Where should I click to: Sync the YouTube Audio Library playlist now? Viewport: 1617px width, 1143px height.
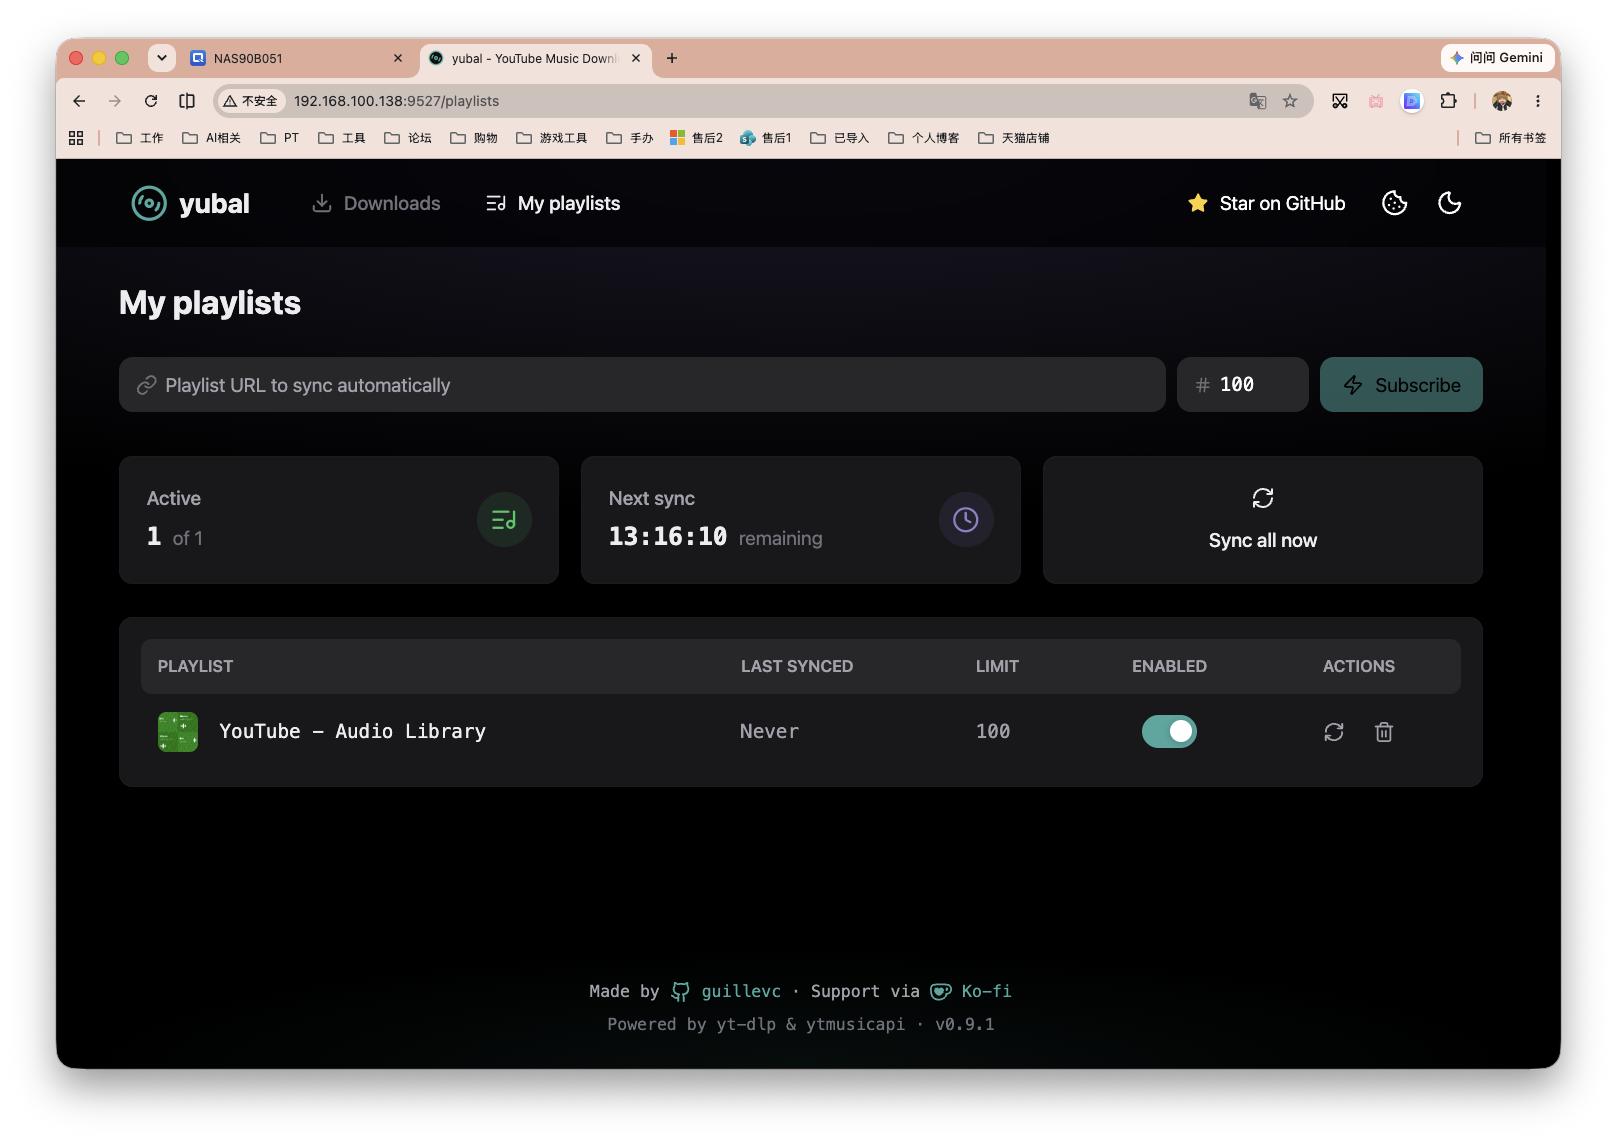tap(1334, 732)
